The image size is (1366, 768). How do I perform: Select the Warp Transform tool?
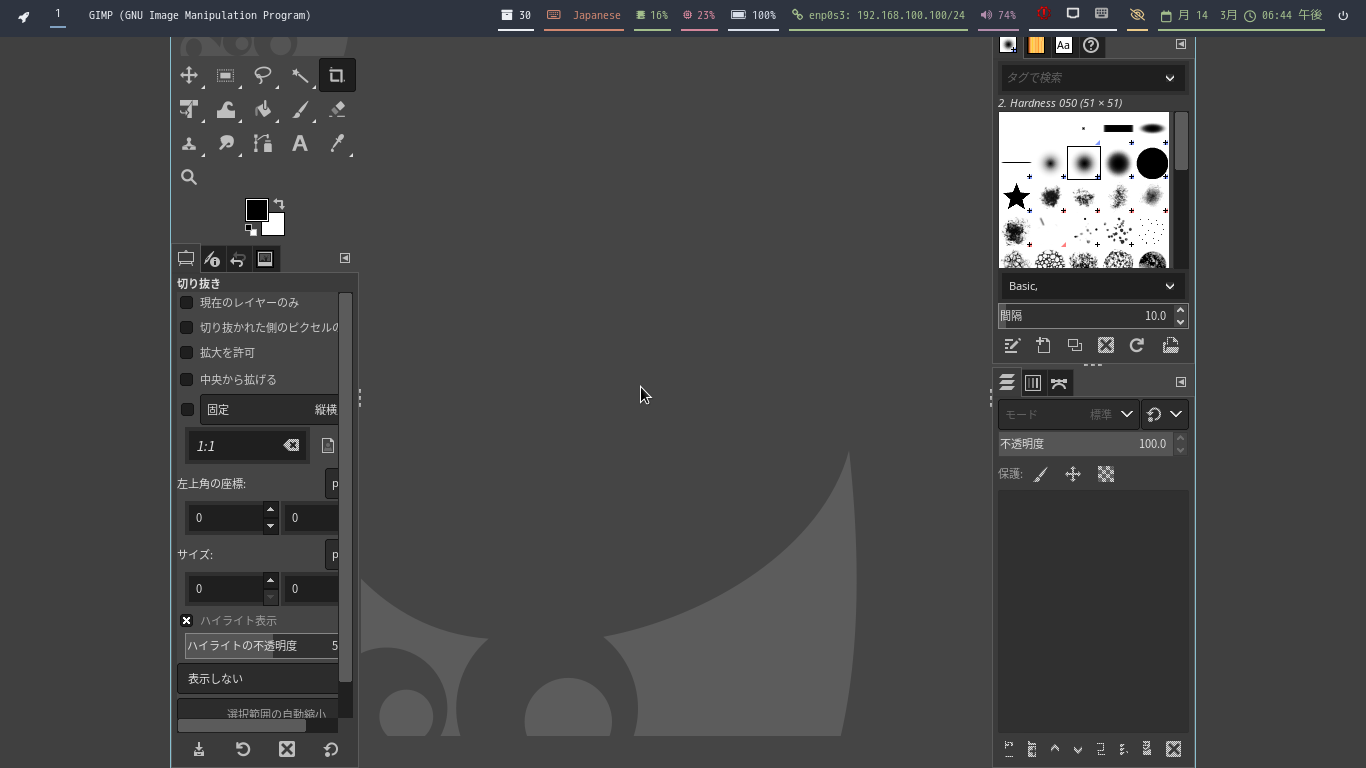click(x=226, y=110)
